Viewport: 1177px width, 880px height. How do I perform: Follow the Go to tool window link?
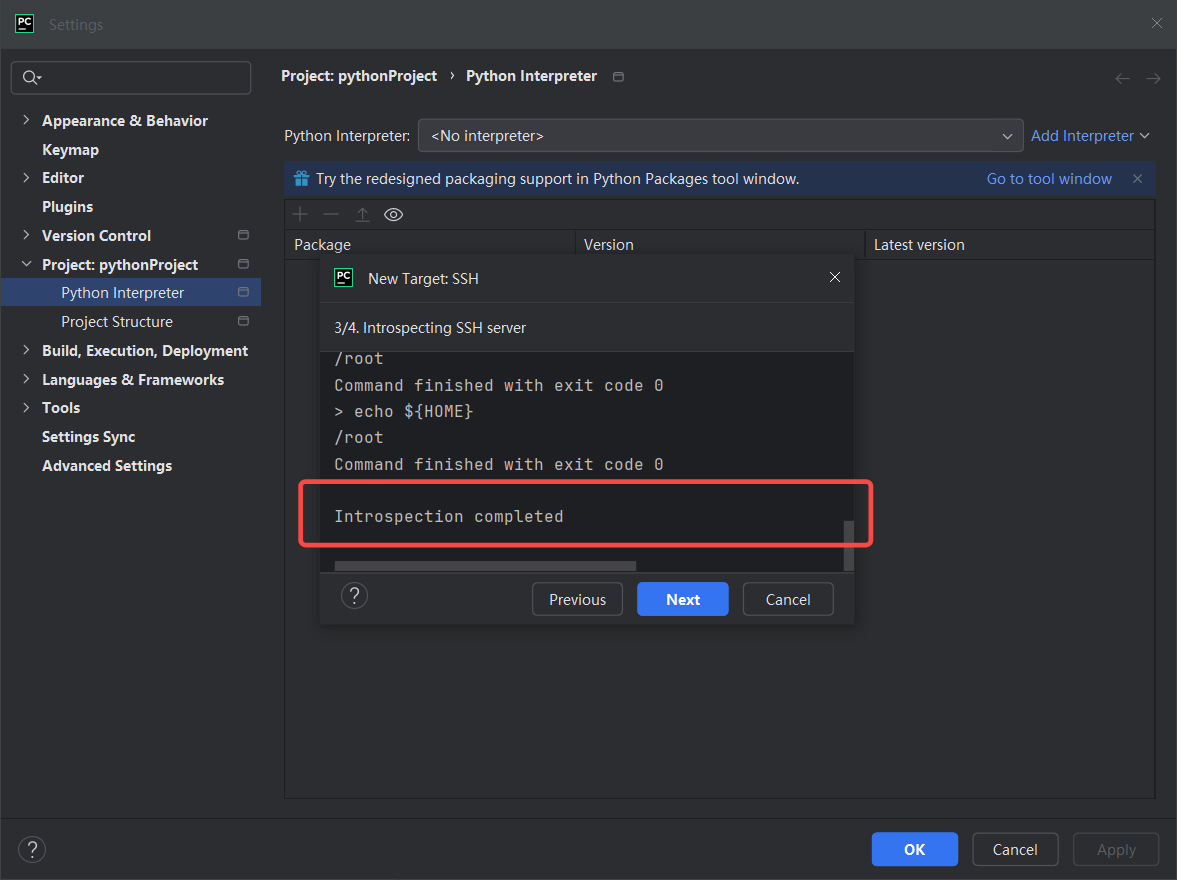pyautogui.click(x=1049, y=179)
